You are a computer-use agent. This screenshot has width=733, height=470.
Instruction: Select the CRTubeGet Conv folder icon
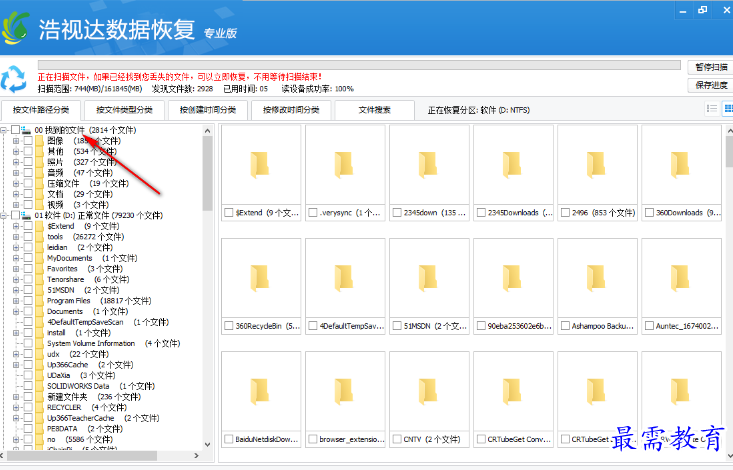513,391
